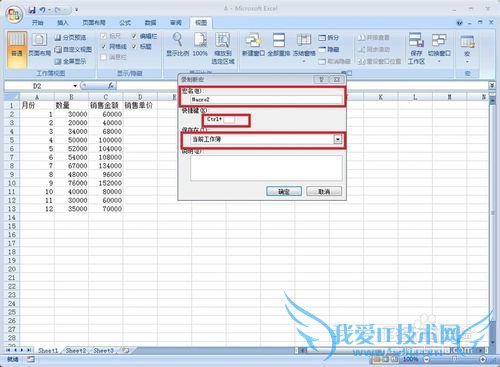Viewport: 500px width, 367px height.
Task: Toggle the 标题 headings checkbox
Action: click(134, 46)
